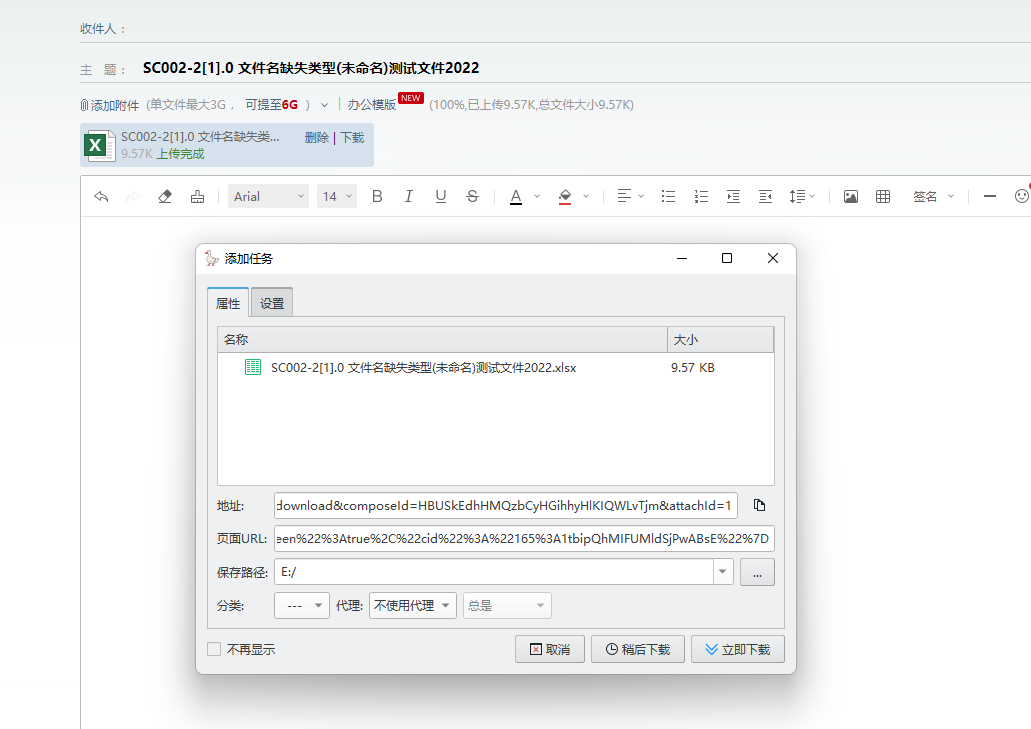The height and width of the screenshot is (729, 1031).
Task: Open the 办公模版 template menu
Action: [372, 104]
